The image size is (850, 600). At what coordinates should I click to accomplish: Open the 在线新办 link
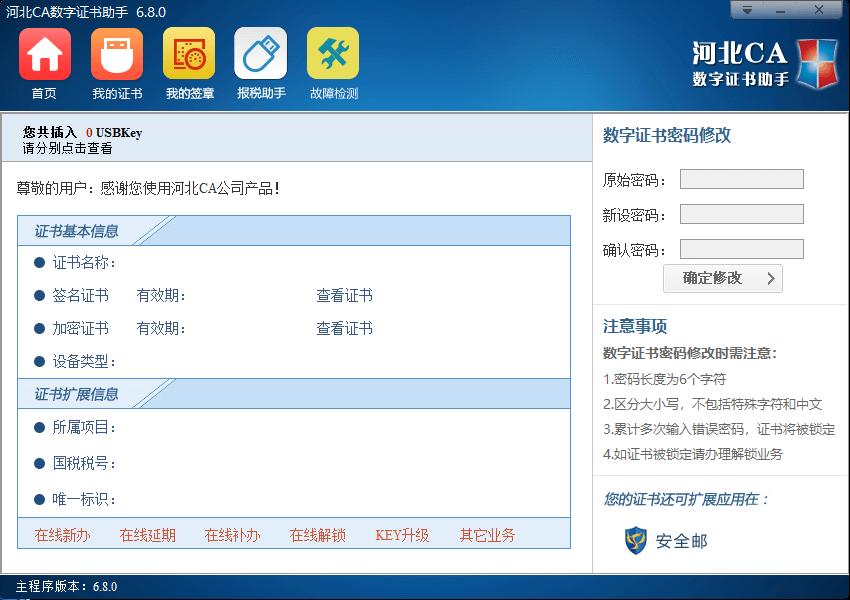click(x=62, y=536)
